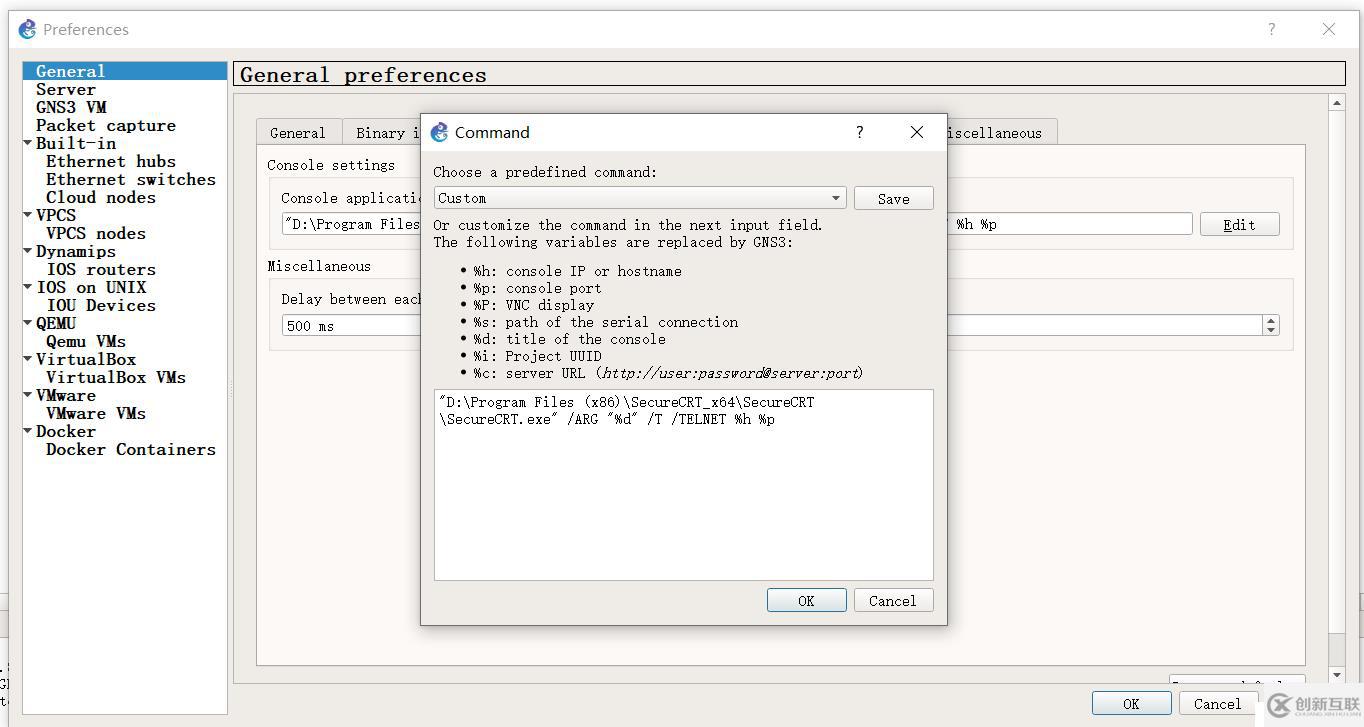Collapse the QEMU tree section
This screenshot has height=727, width=1364.
[x=28, y=323]
